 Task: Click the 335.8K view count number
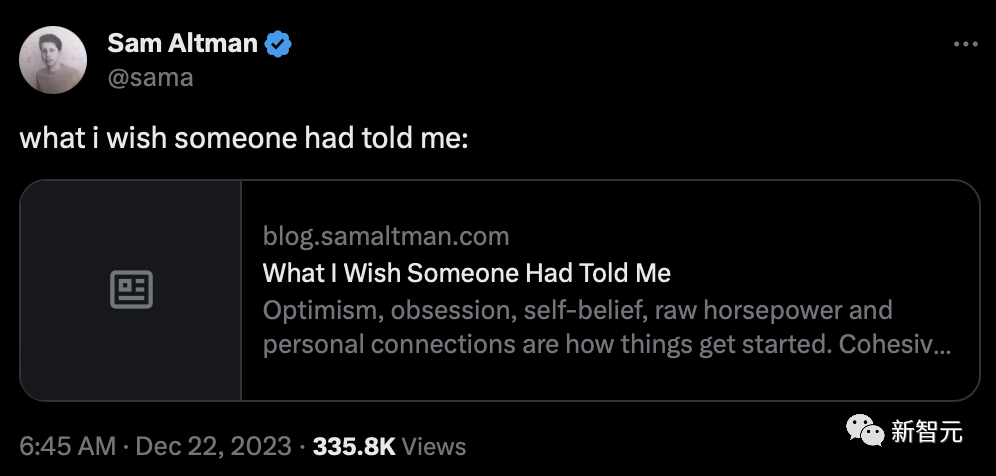click(354, 445)
